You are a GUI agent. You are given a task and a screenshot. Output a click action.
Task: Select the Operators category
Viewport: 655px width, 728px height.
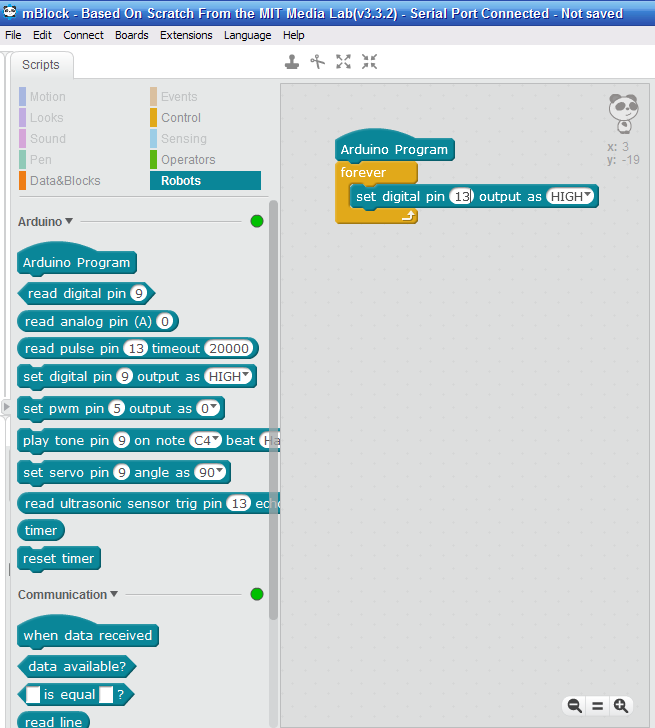pyautogui.click(x=183, y=160)
